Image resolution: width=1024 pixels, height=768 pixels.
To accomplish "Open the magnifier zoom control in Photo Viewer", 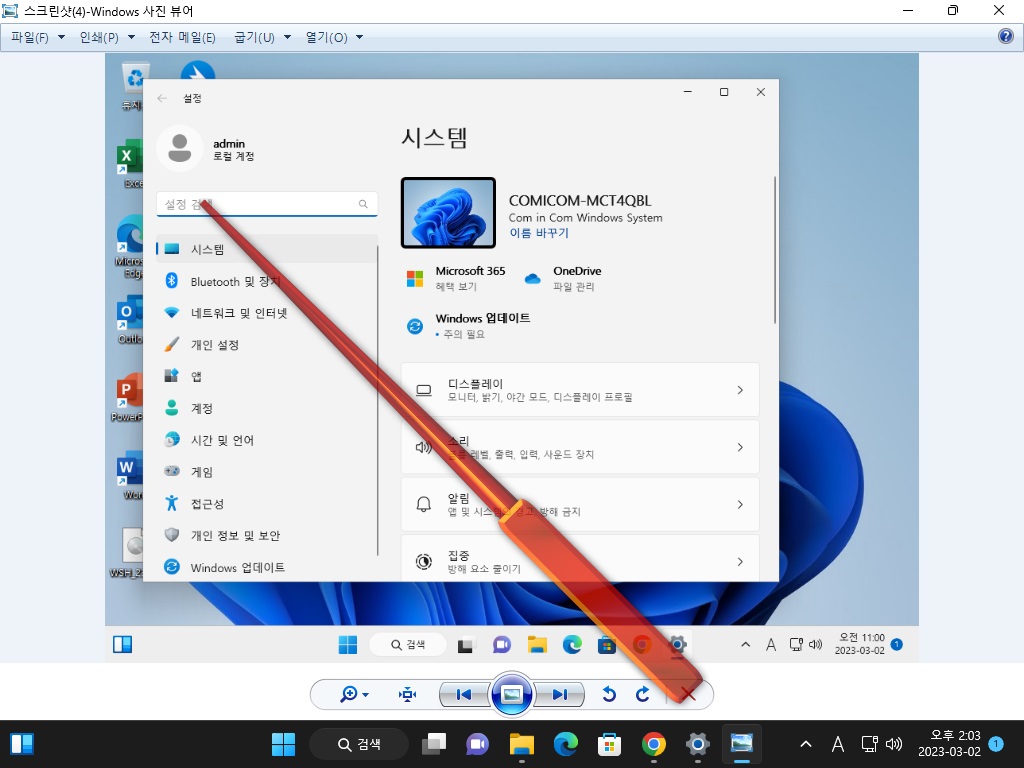I will click(x=354, y=694).
